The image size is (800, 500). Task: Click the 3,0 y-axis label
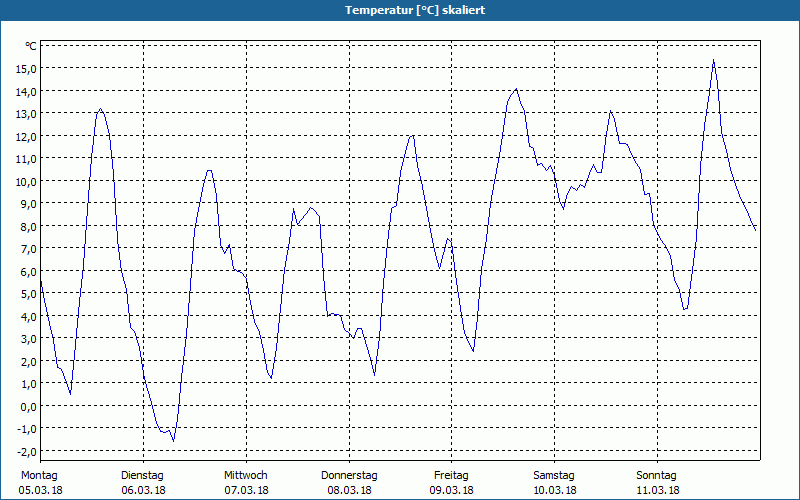click(29, 338)
